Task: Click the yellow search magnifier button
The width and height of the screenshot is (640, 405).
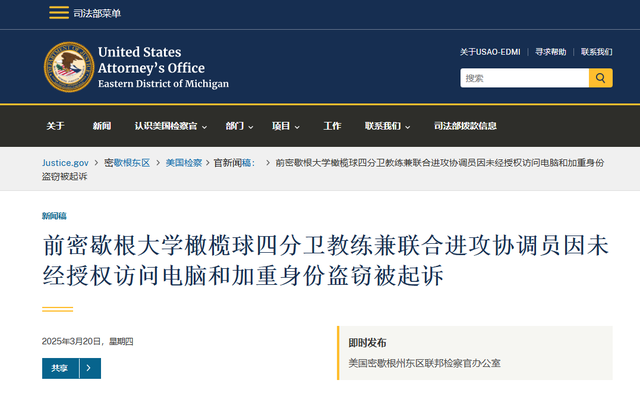Action: [600, 78]
